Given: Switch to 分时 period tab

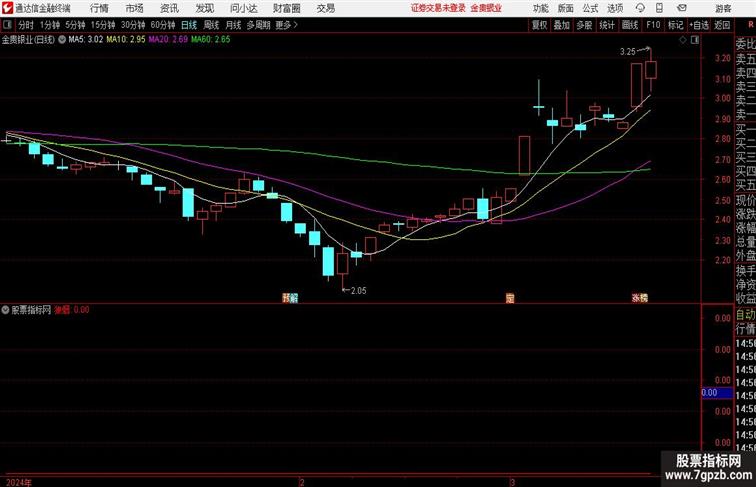Looking at the screenshot, I should (26, 25).
